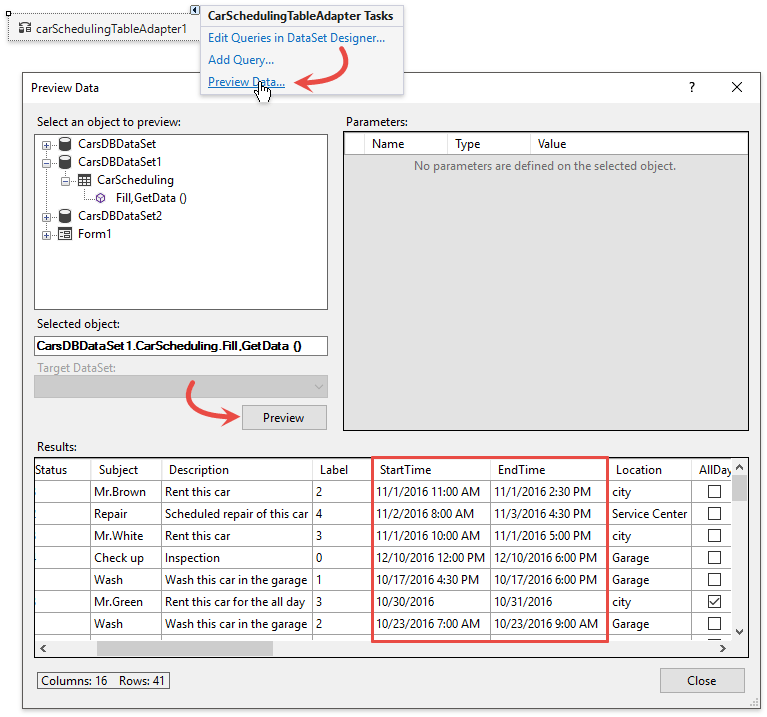Image resolution: width=767 pixels, height=717 pixels.
Task: Check AllDay box for Mr.Brown row
Action: [x=714, y=492]
